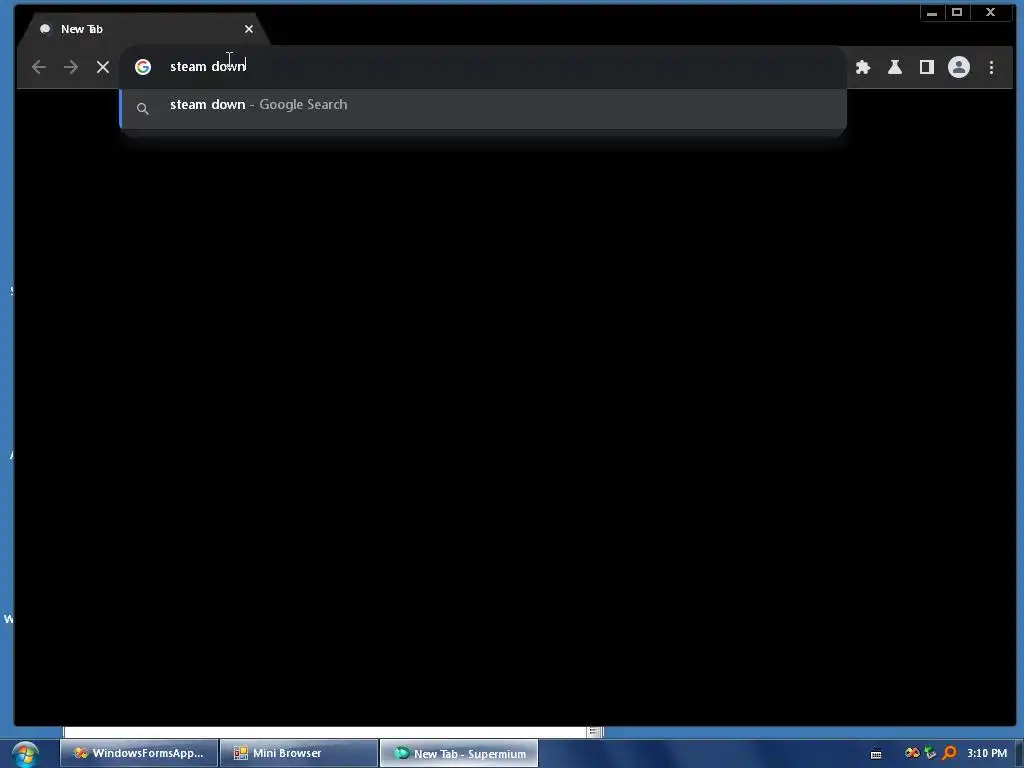The image size is (1024, 768).
Task: Open the profile avatar menu
Action: (x=959, y=67)
